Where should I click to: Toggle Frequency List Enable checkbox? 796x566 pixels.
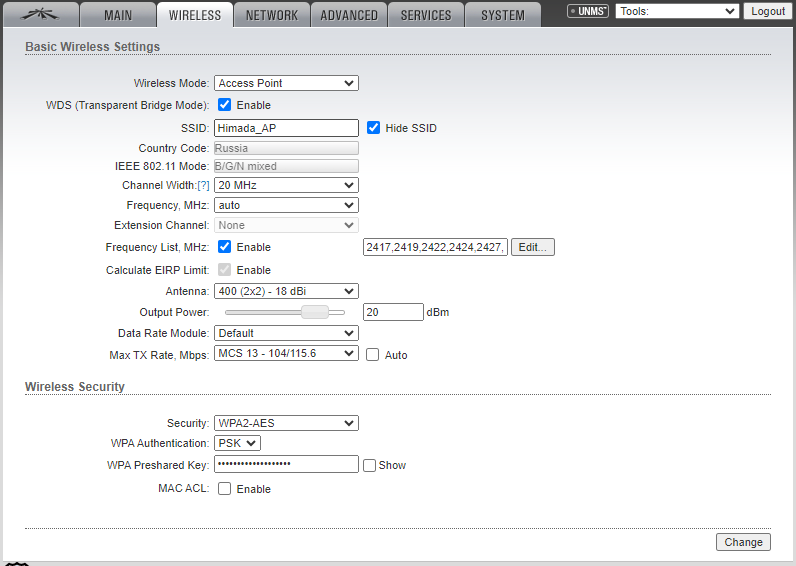tap(225, 247)
